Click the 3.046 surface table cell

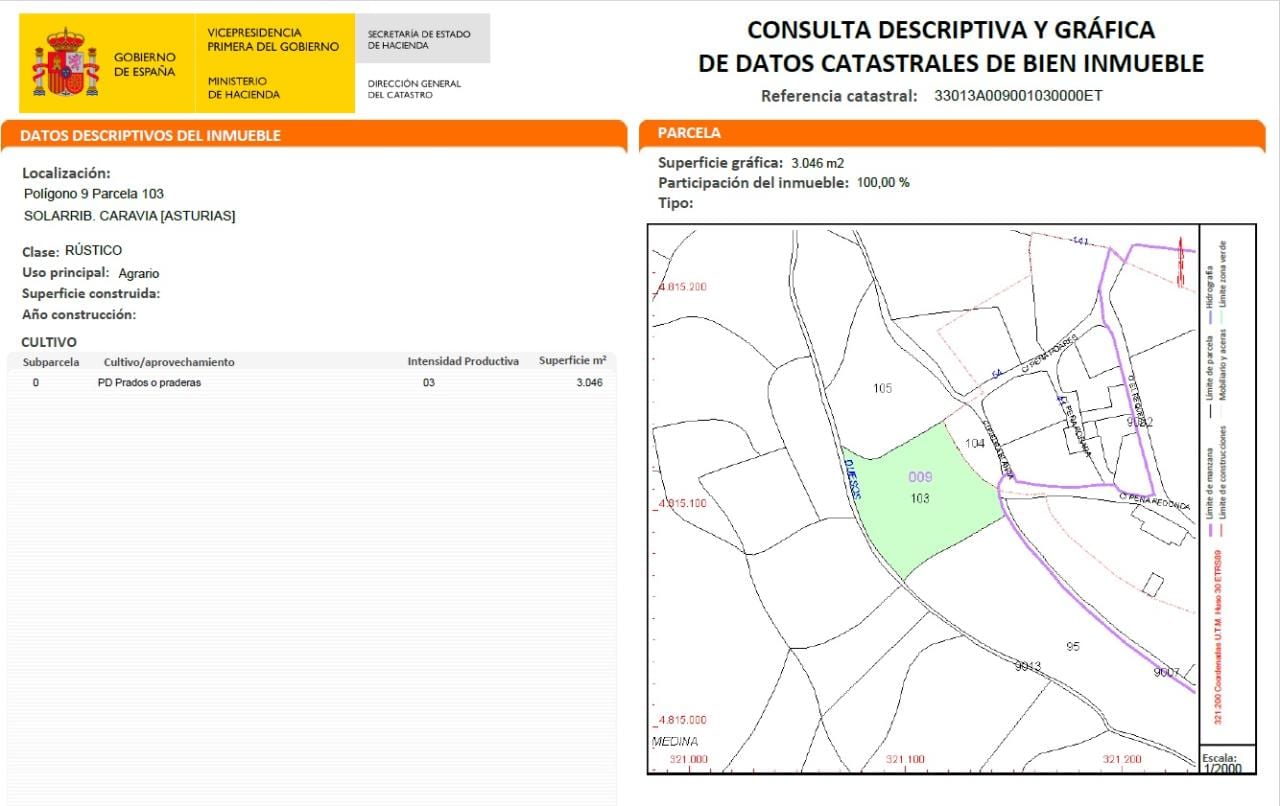click(x=590, y=383)
